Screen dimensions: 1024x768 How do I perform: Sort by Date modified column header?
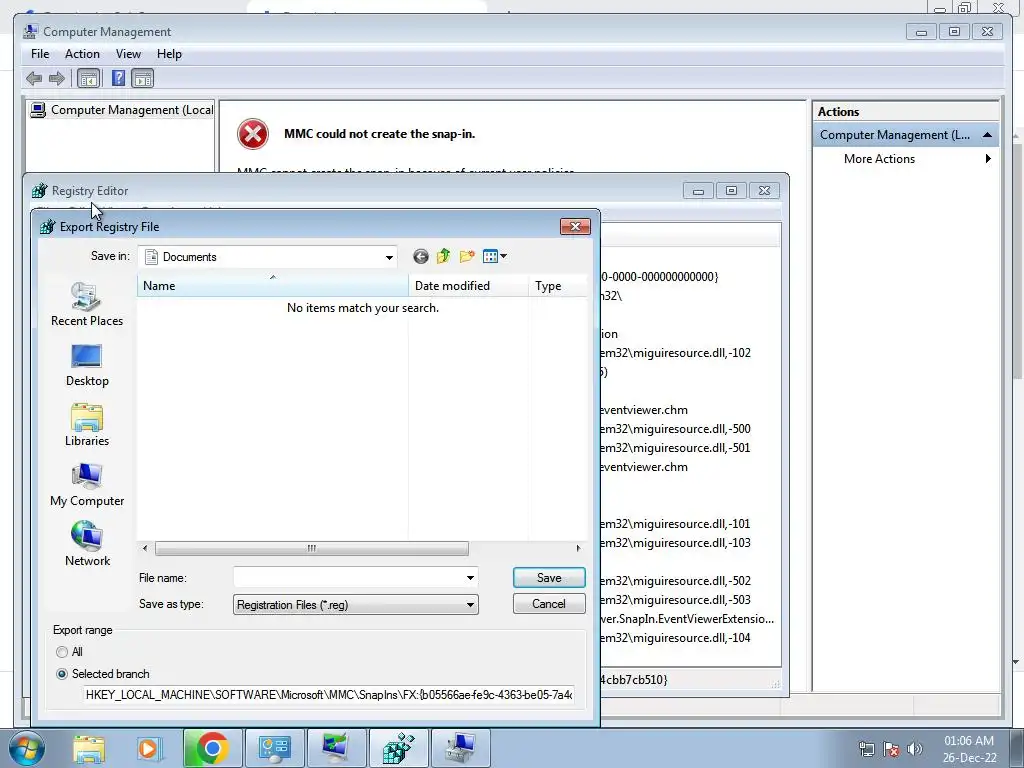[x=468, y=286]
